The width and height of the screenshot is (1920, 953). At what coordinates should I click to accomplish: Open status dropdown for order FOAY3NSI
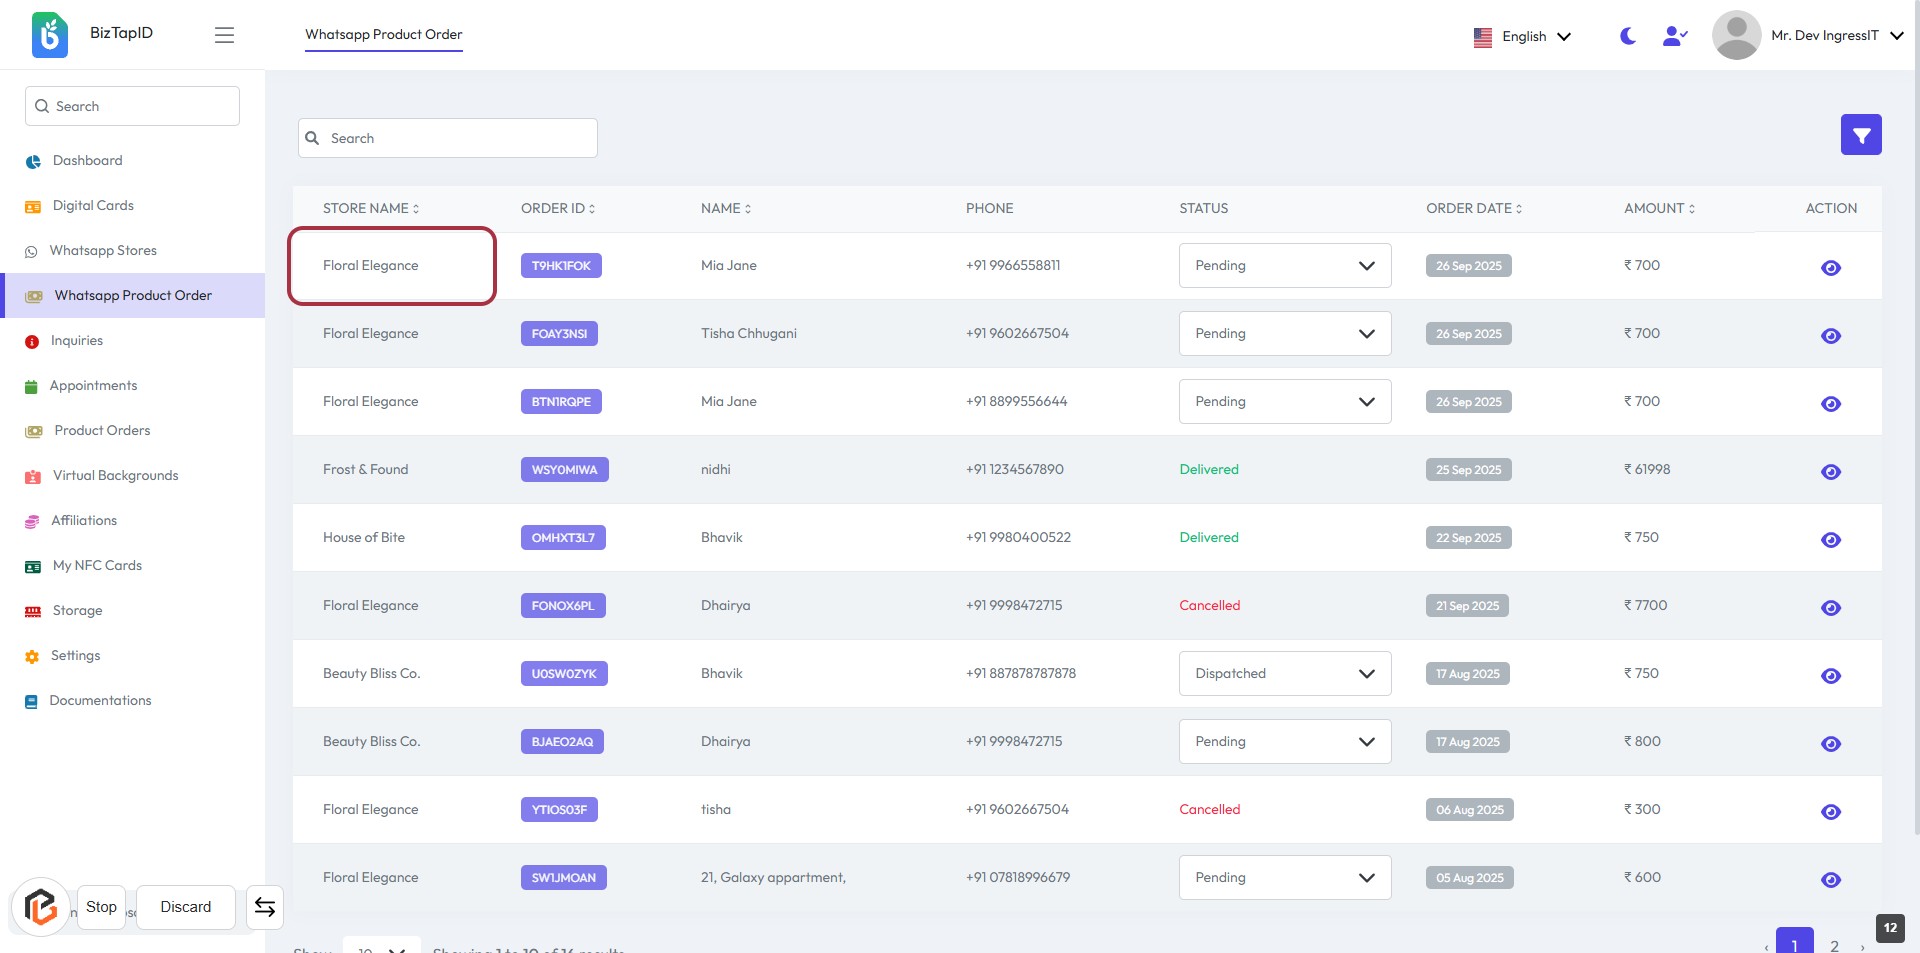(1284, 334)
